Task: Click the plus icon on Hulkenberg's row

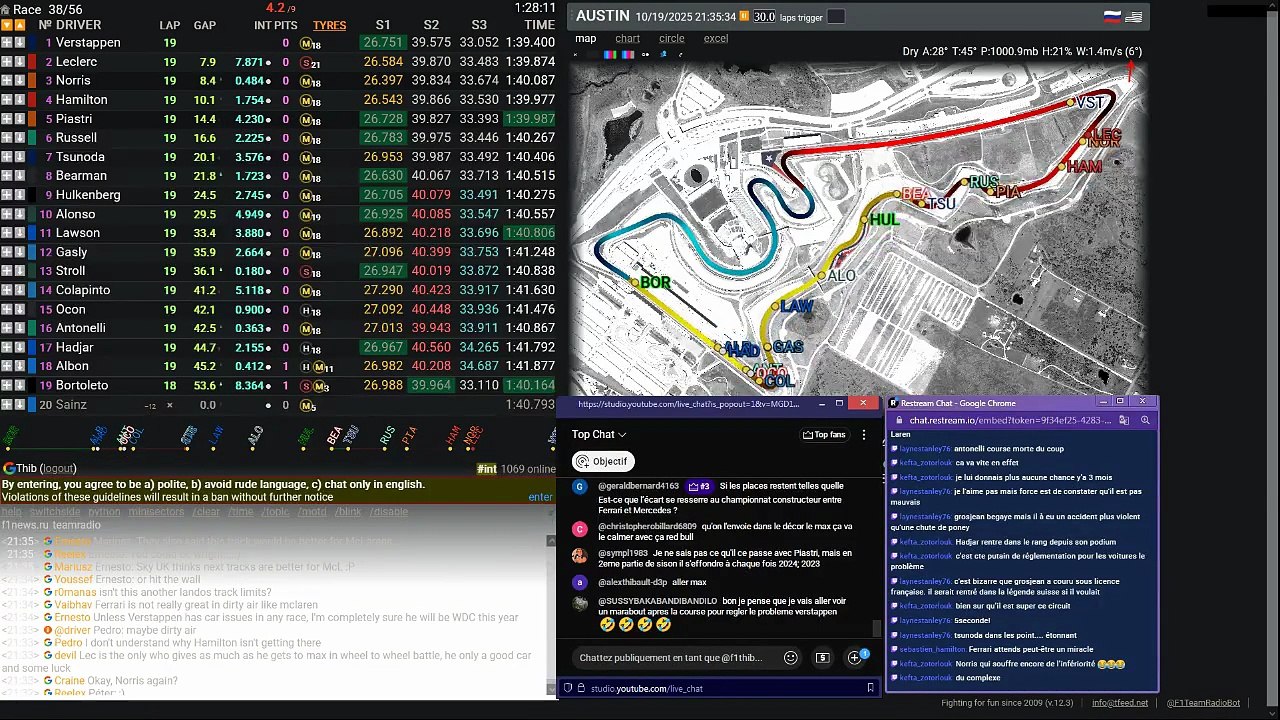Action: pyautogui.click(x=6, y=195)
